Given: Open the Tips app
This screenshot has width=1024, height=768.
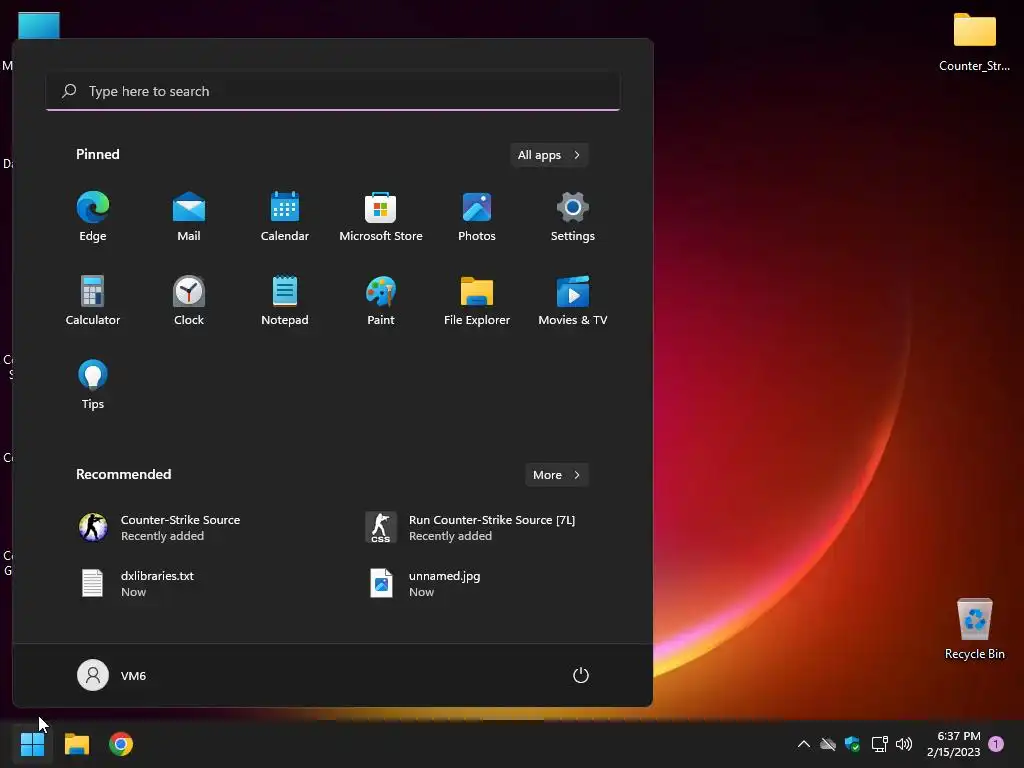Looking at the screenshot, I should click(x=93, y=385).
